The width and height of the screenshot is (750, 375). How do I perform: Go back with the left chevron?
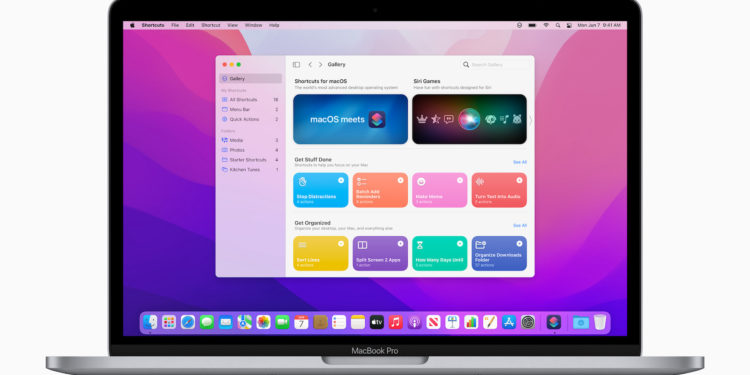pos(310,65)
